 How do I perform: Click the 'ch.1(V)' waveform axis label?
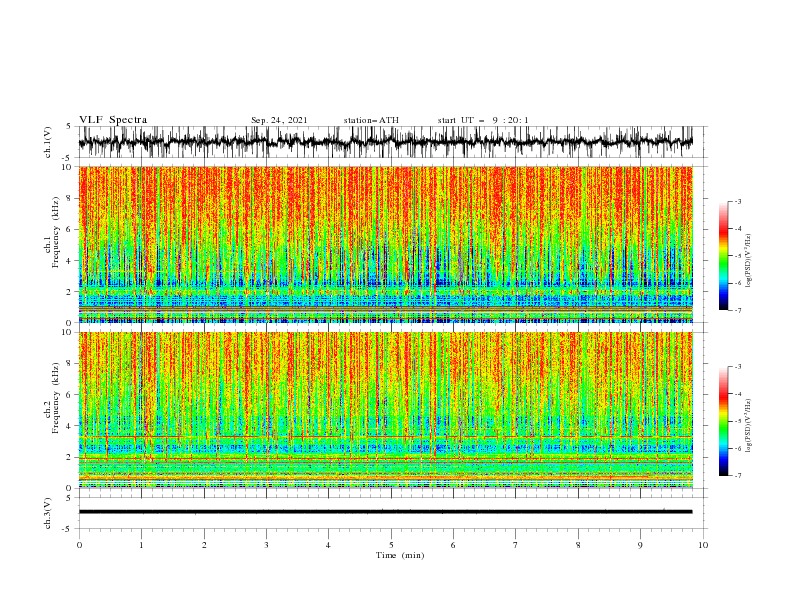(x=48, y=142)
